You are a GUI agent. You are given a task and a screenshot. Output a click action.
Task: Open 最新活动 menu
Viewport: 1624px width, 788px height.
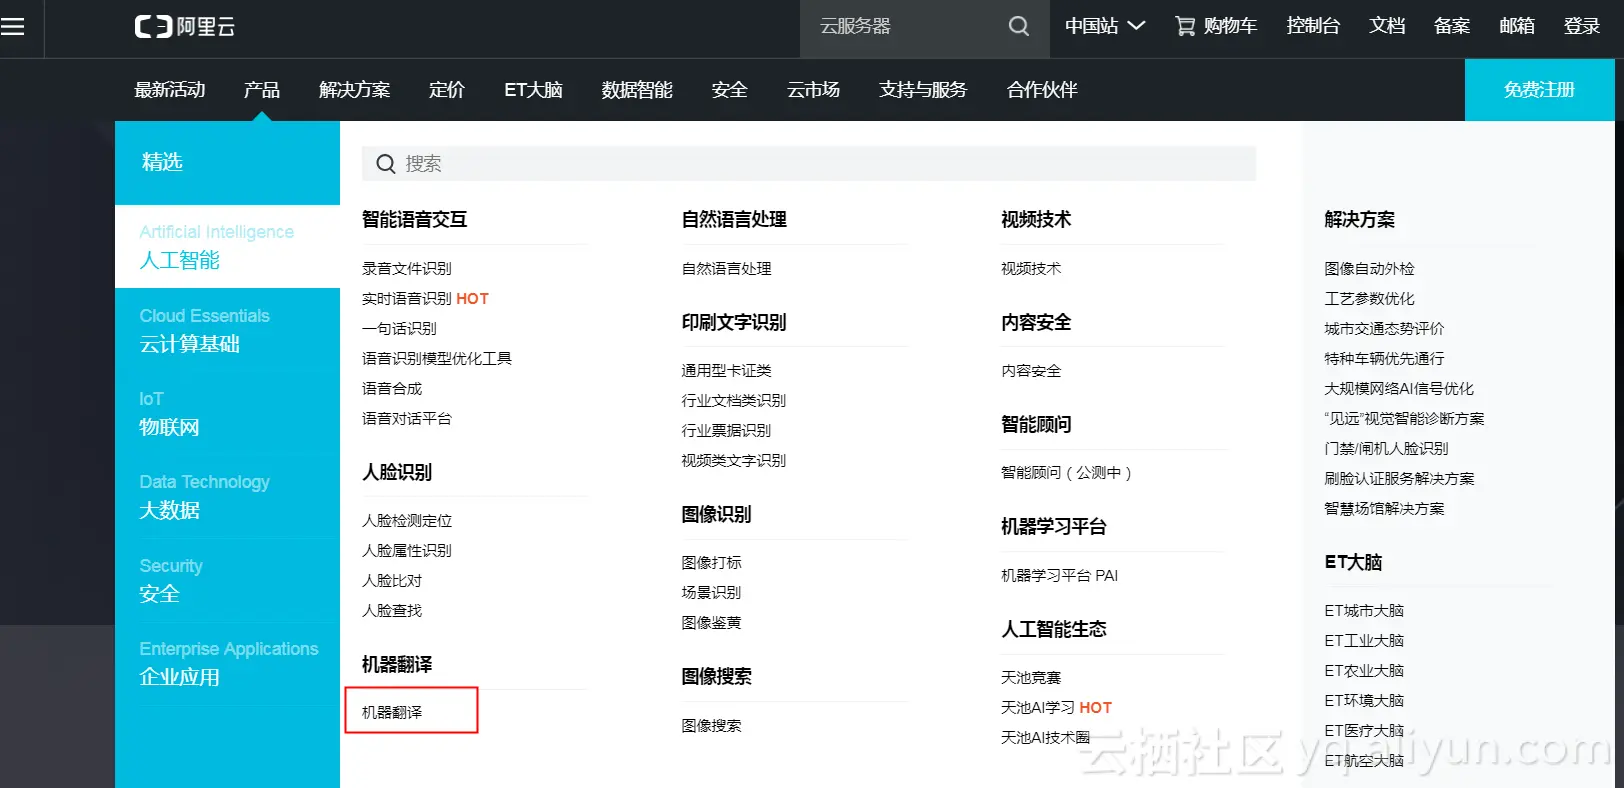tap(170, 90)
